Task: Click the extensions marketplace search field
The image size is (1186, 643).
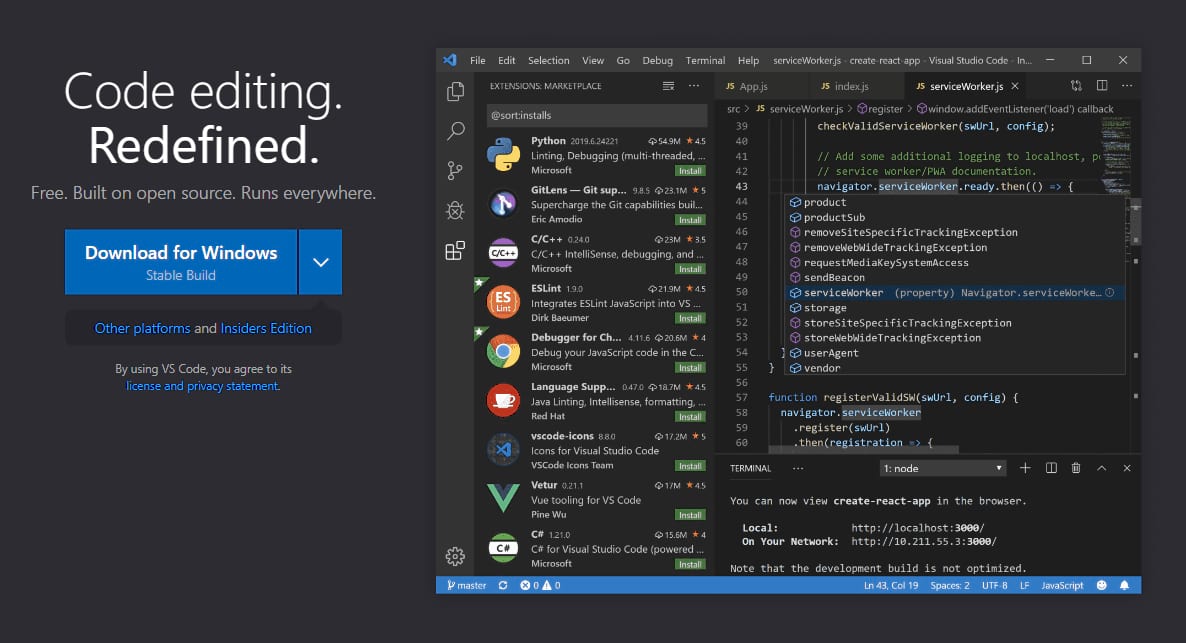Action: click(x=596, y=115)
